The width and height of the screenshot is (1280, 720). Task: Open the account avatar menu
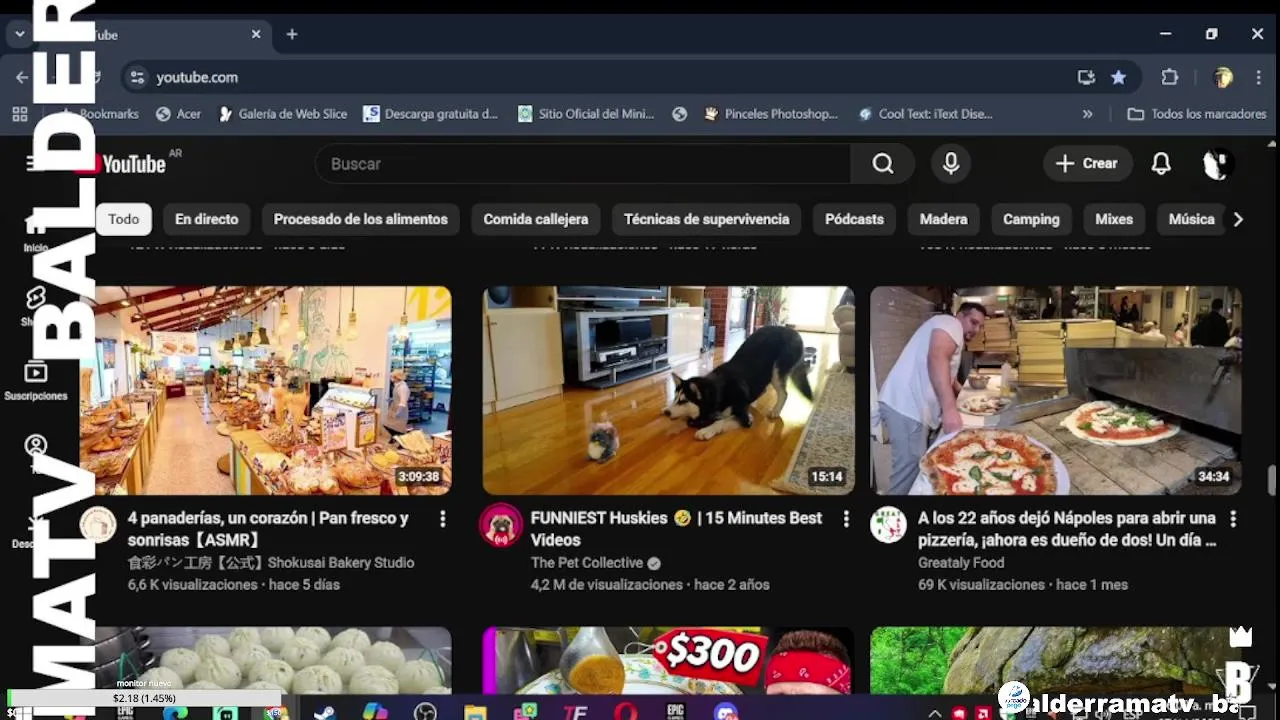coord(1217,164)
